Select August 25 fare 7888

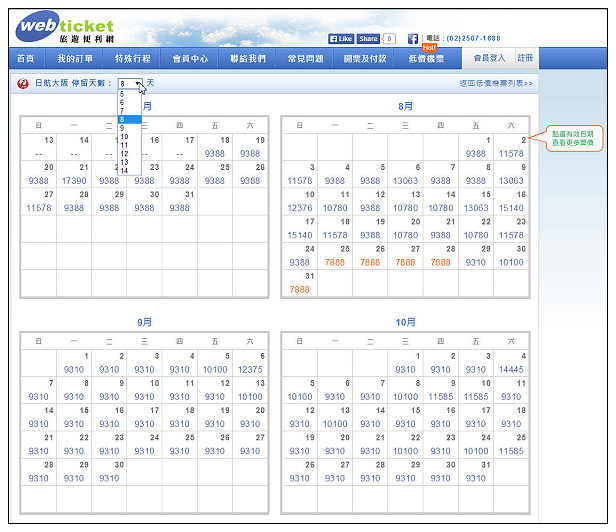click(x=335, y=262)
